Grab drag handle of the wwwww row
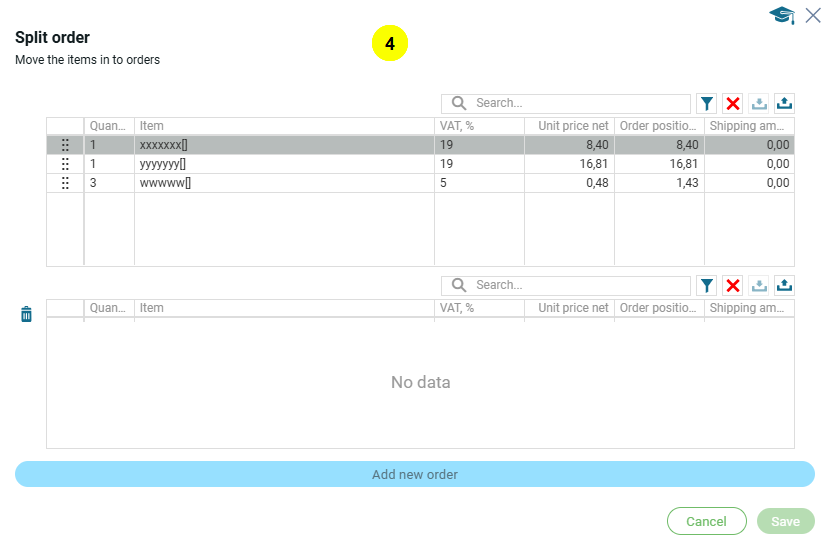 pyautogui.click(x=65, y=183)
